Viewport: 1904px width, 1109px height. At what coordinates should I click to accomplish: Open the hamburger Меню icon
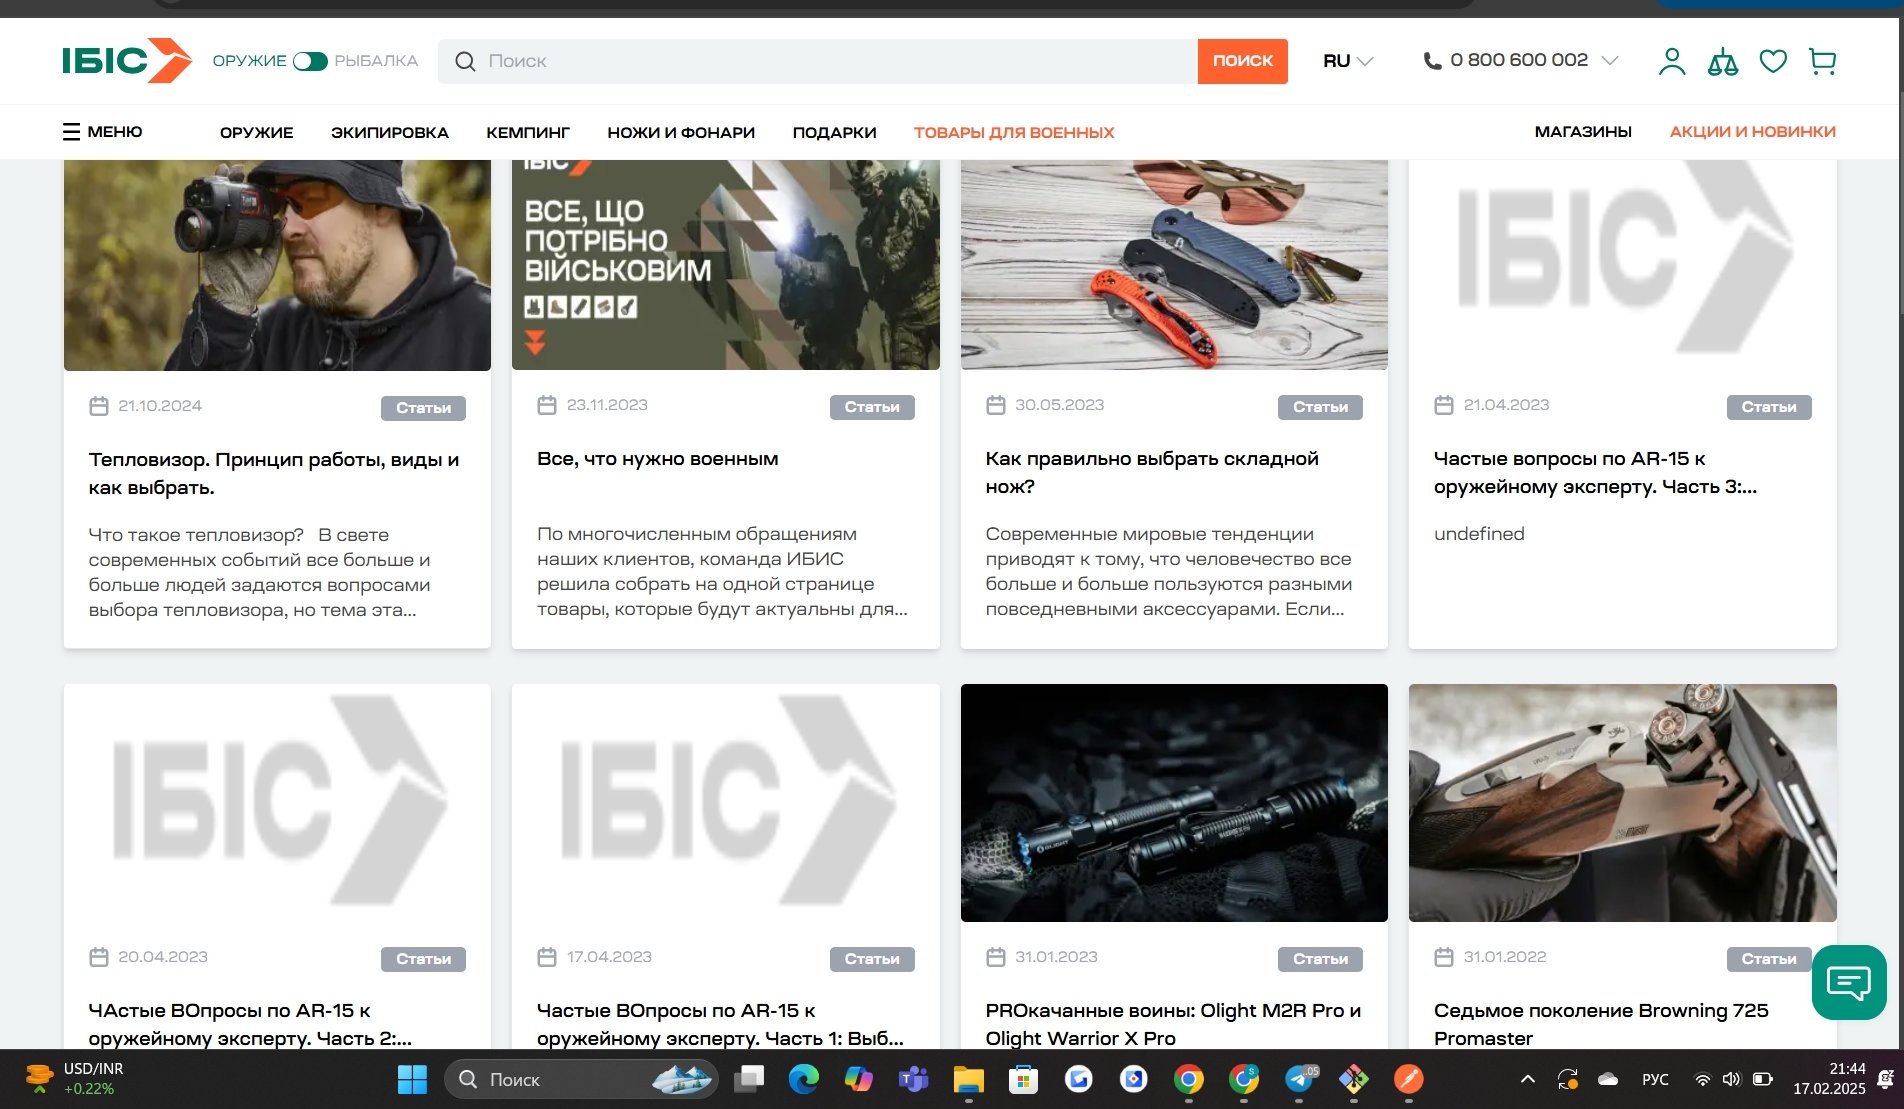(x=71, y=132)
